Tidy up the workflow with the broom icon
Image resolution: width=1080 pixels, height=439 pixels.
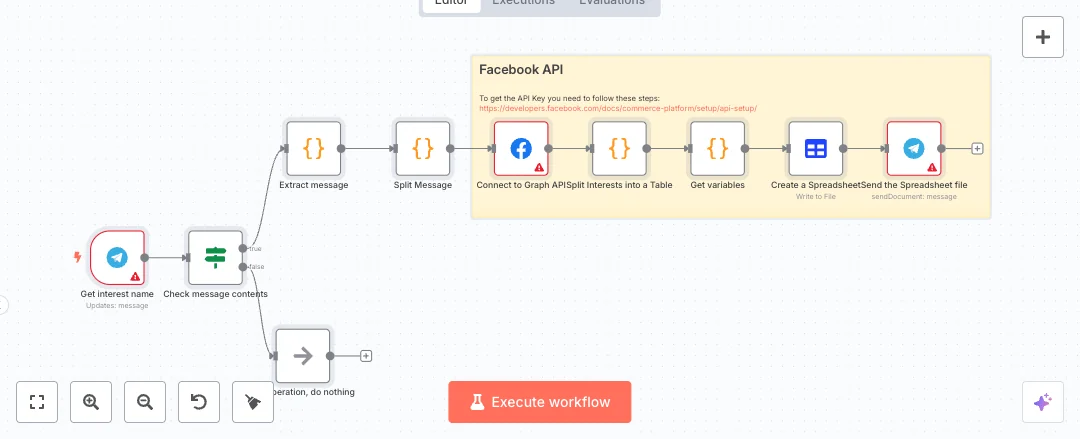pos(253,402)
